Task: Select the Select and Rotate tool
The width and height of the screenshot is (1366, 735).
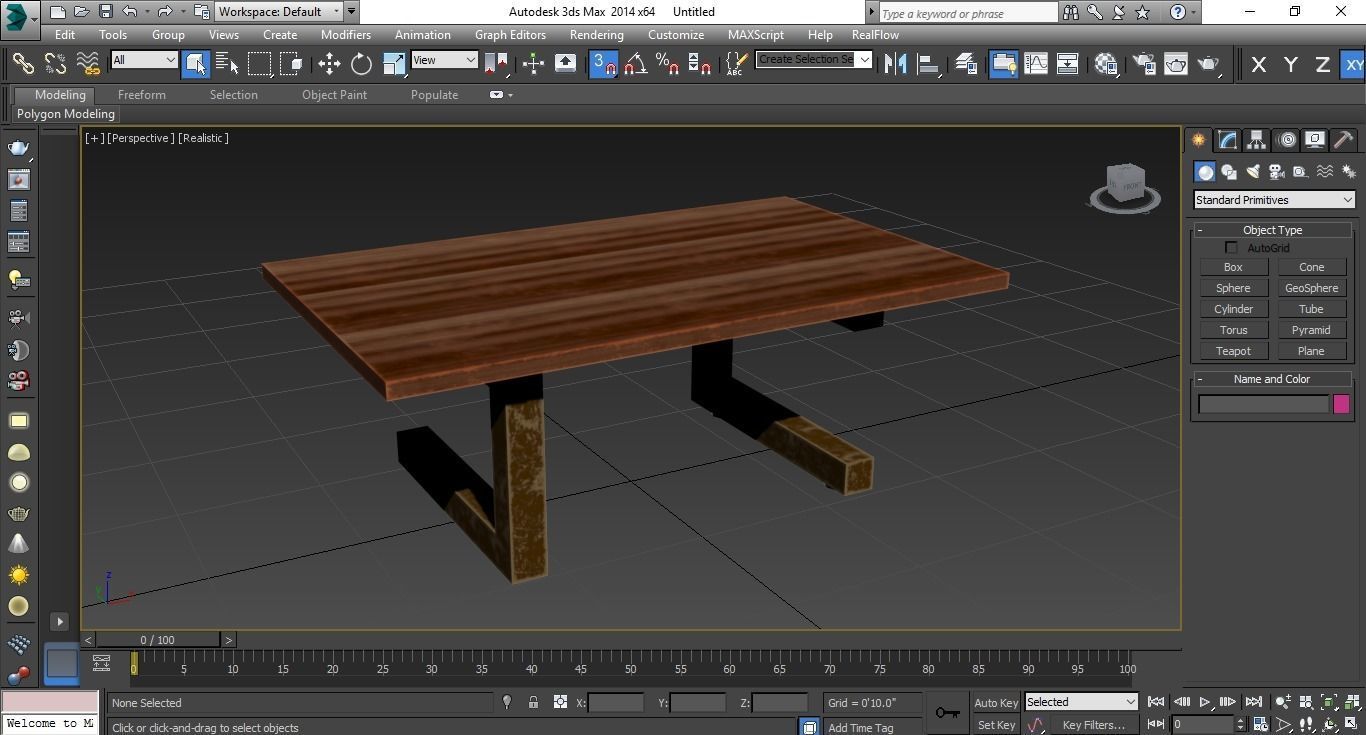Action: (361, 63)
